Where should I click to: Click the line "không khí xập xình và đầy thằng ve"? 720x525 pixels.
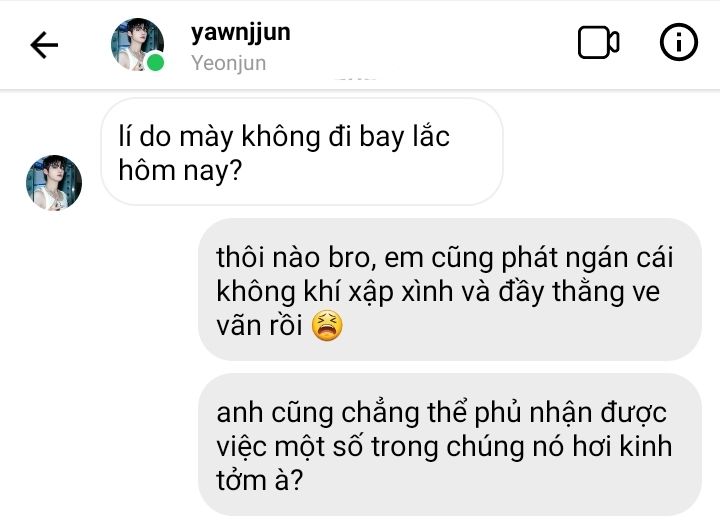[438, 292]
